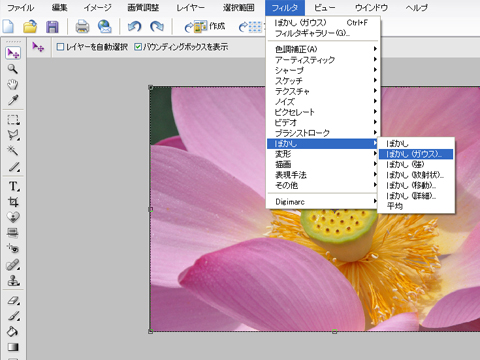Select the Lasso tool
The height and width of the screenshot is (360, 480).
pos(13,135)
